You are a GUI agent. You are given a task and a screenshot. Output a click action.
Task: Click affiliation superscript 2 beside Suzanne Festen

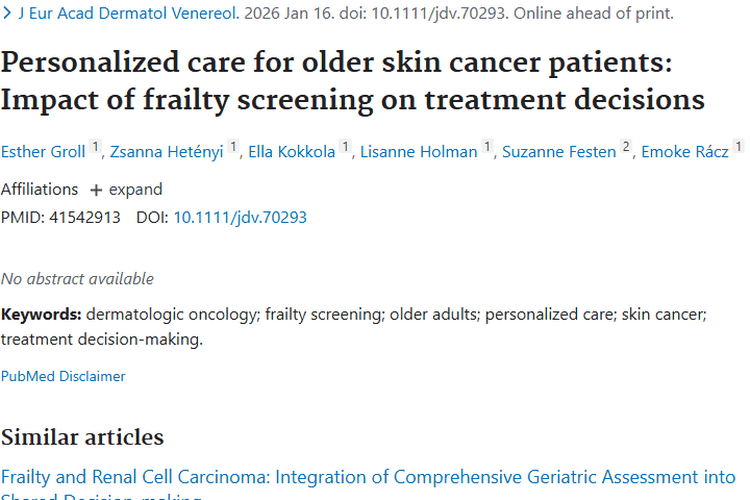(x=626, y=148)
